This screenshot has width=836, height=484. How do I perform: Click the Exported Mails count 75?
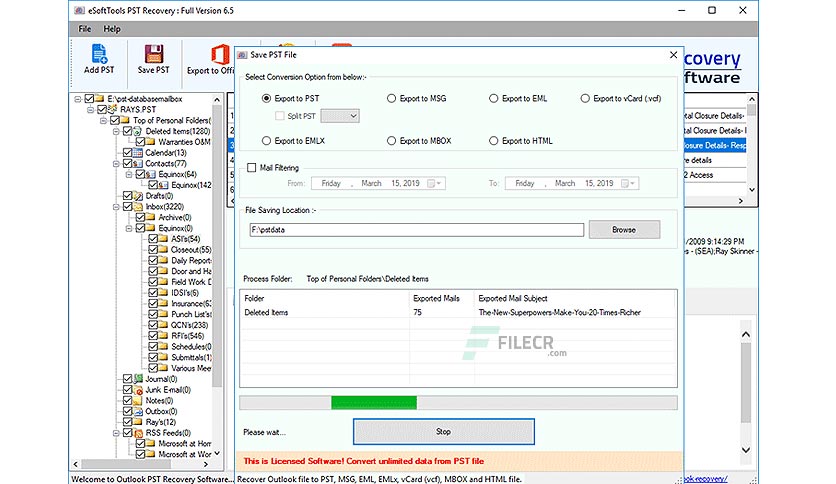coord(417,312)
